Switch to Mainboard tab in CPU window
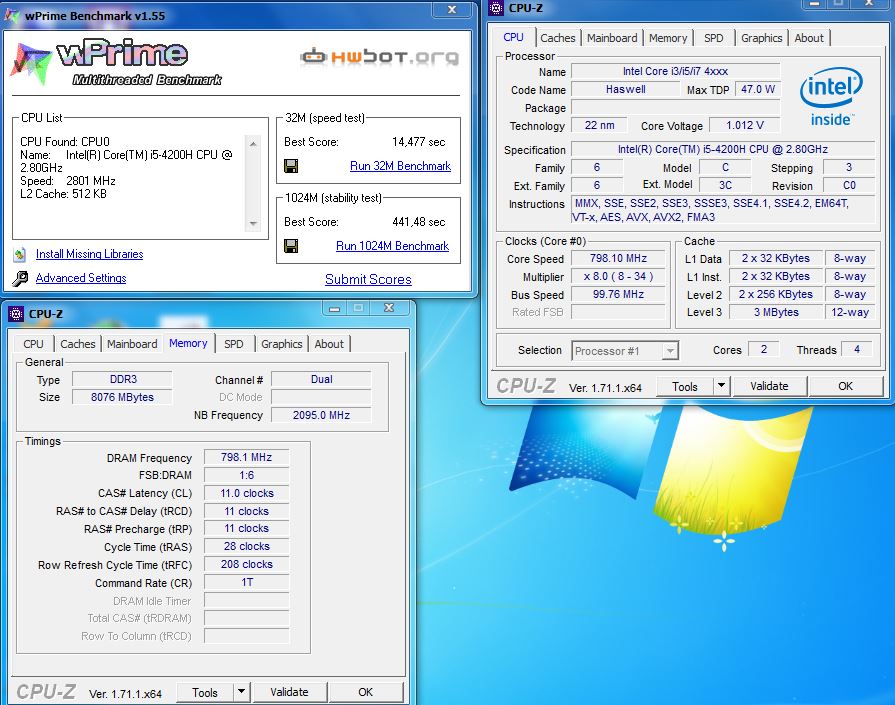Screen dimensions: 895x705 click(x=612, y=38)
